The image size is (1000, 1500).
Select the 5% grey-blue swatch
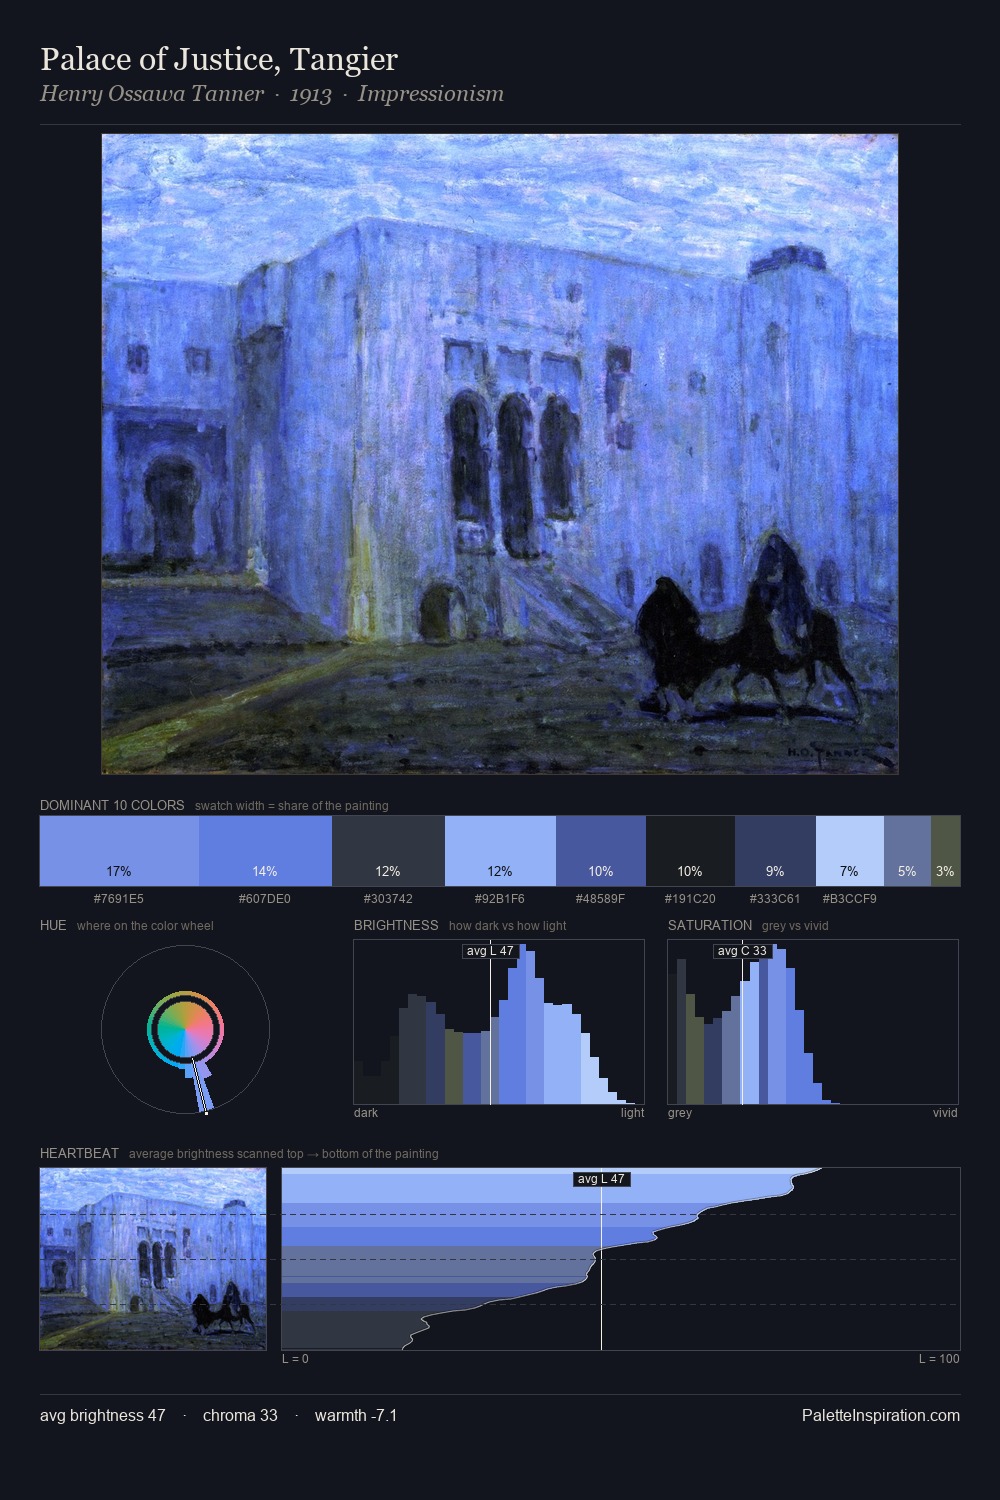coord(907,851)
